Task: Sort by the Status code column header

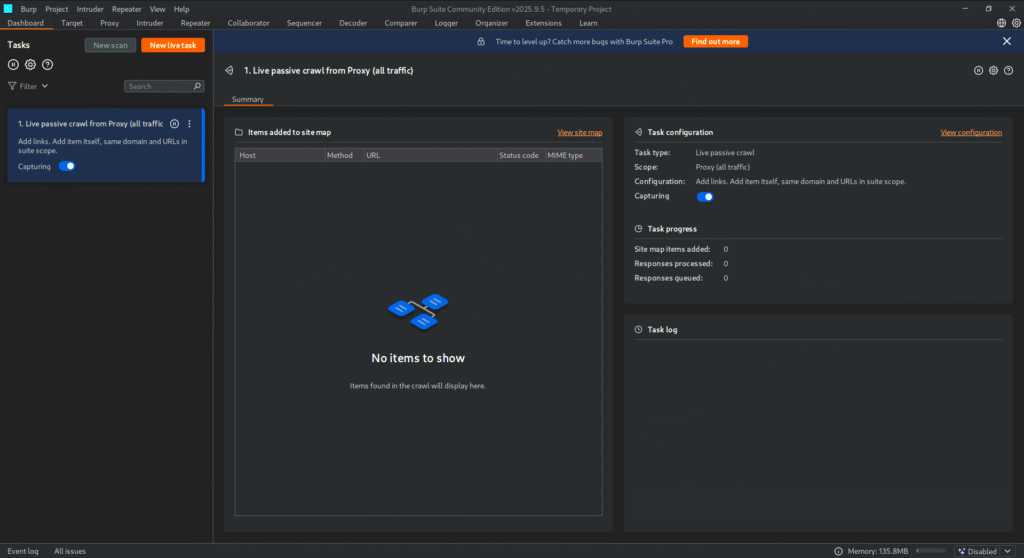Action: click(x=521, y=156)
